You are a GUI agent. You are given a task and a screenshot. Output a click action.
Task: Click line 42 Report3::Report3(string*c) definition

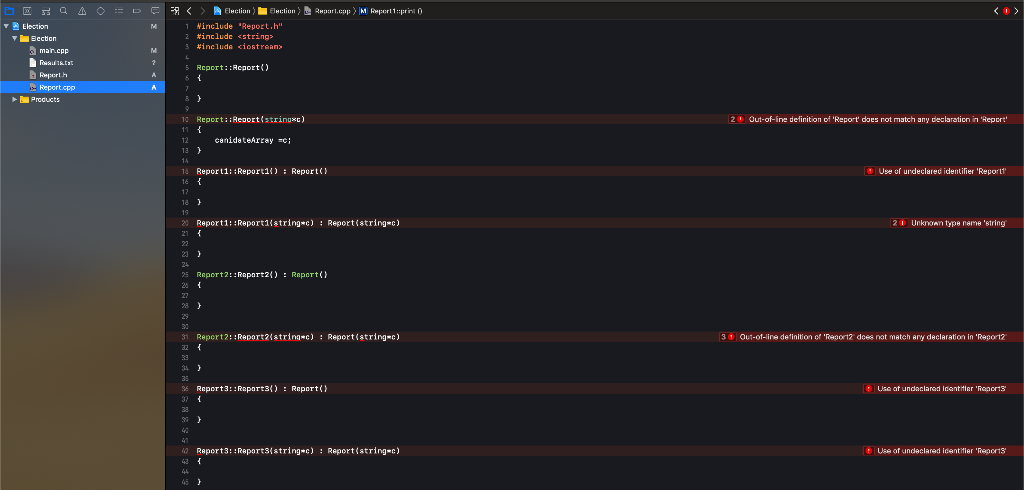pos(298,451)
